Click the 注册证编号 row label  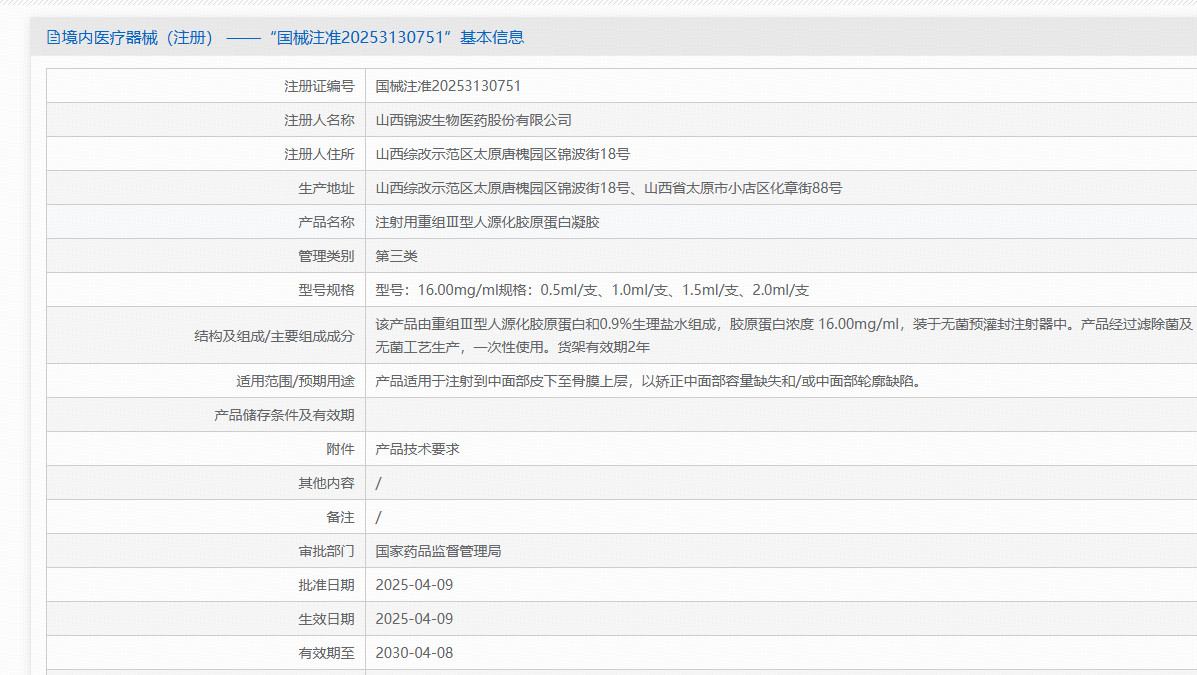point(319,86)
